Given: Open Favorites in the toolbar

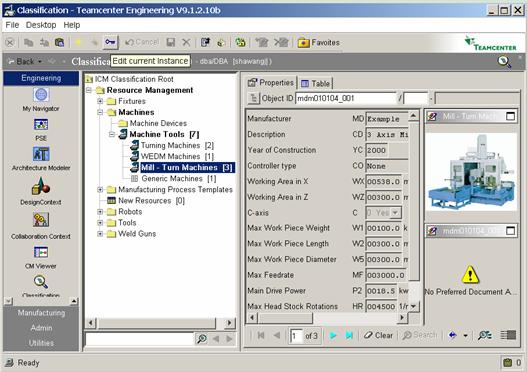Looking at the screenshot, I should tap(319, 43).
